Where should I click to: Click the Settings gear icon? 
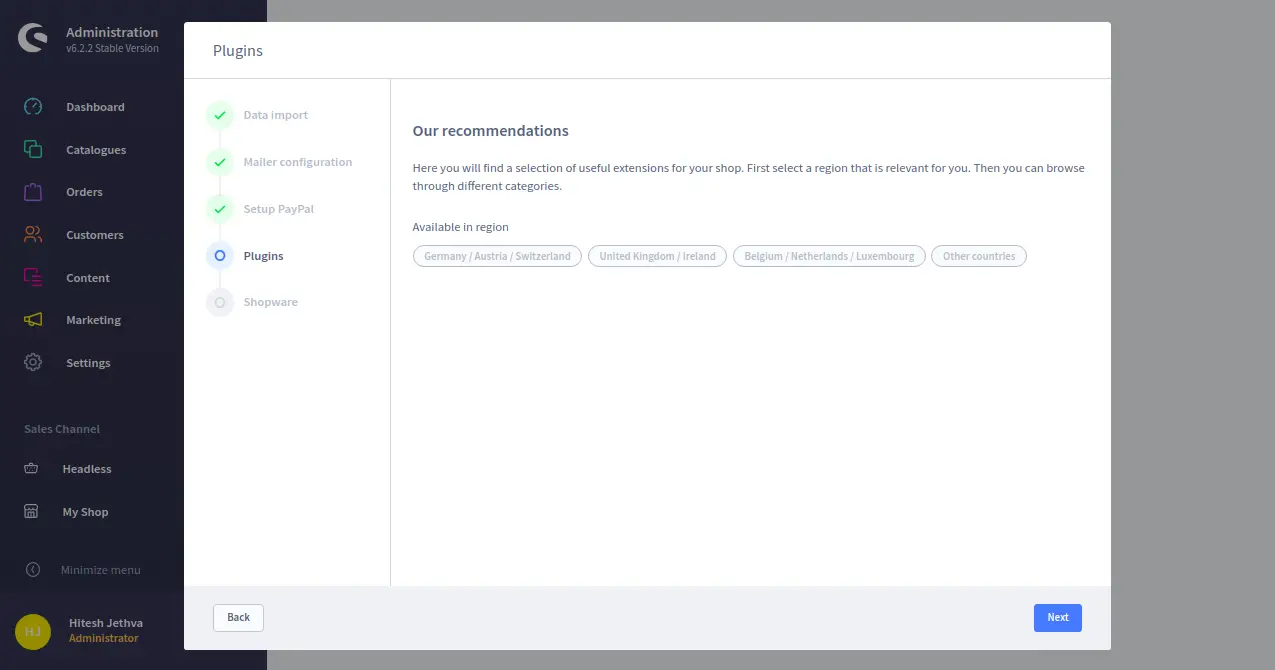[x=33, y=363]
